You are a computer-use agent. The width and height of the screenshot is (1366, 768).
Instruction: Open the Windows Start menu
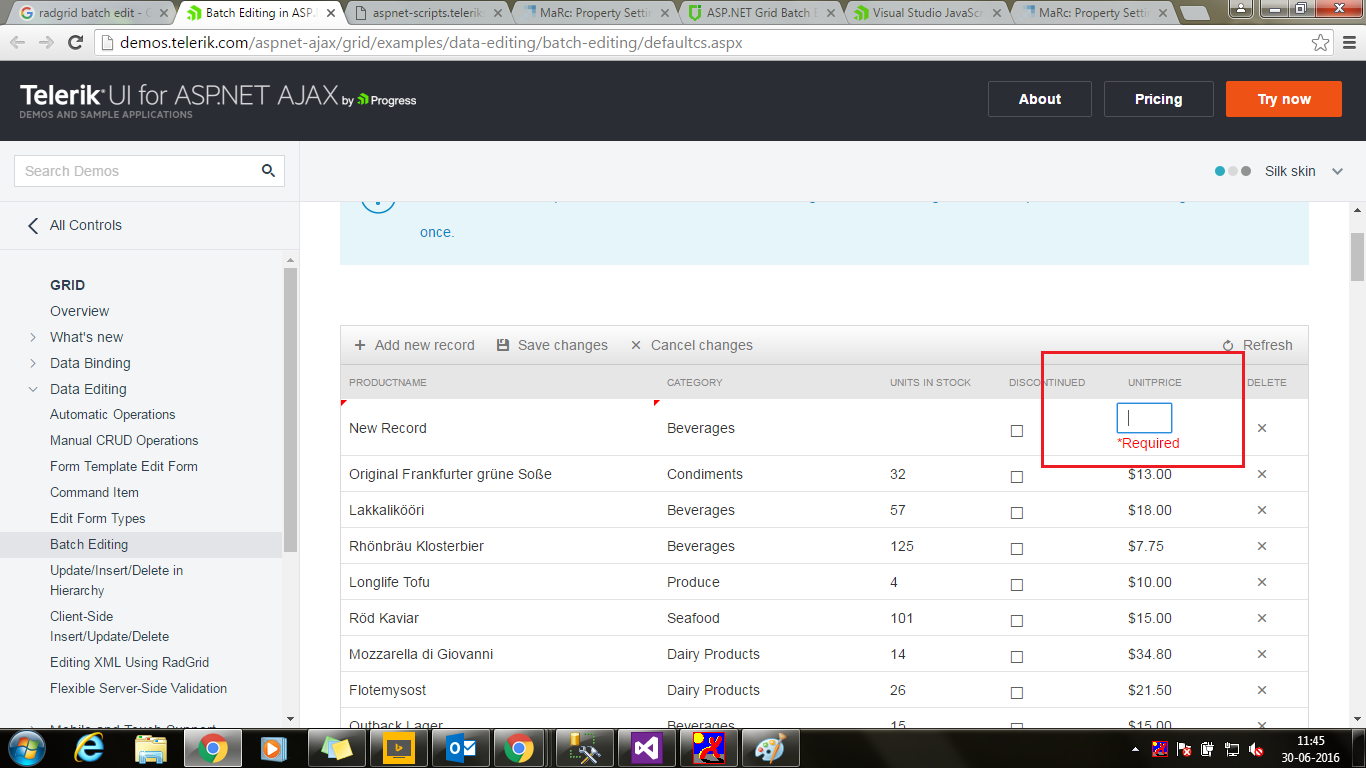click(x=26, y=748)
